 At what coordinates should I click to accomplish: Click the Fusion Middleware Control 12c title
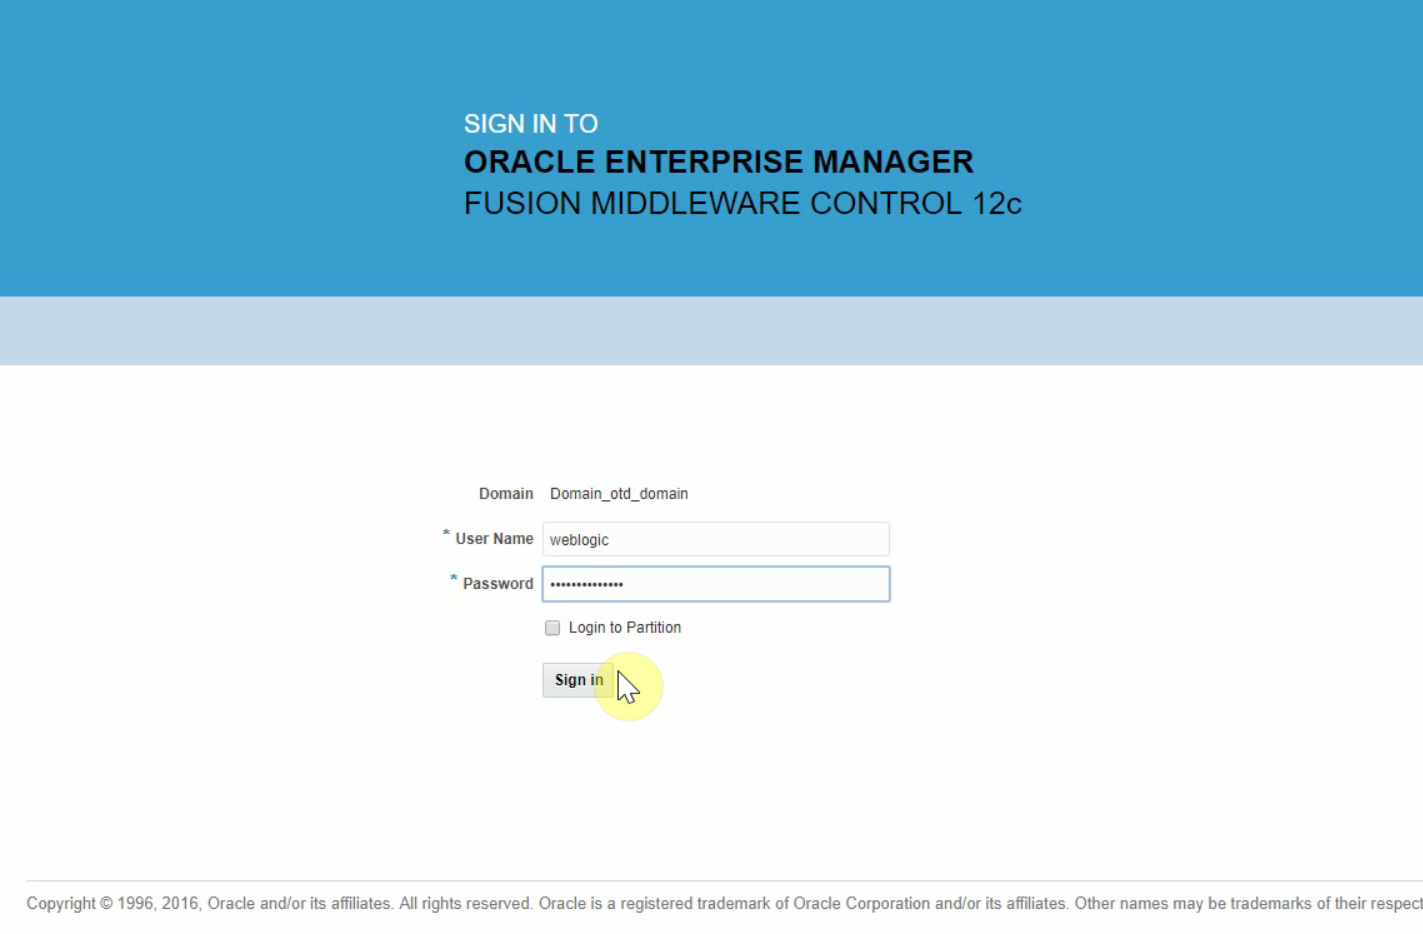click(x=742, y=203)
